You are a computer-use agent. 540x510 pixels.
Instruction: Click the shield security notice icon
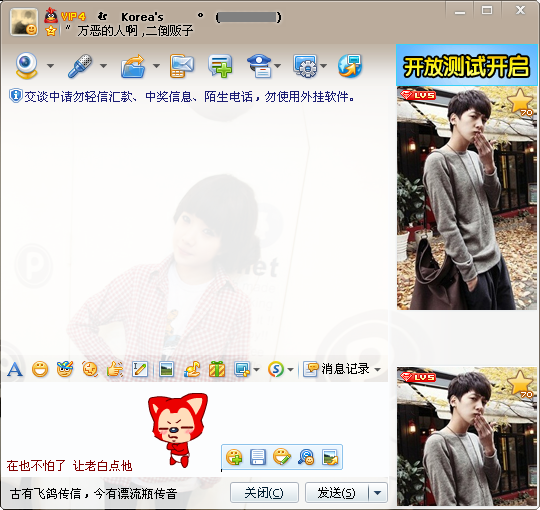coord(15,96)
